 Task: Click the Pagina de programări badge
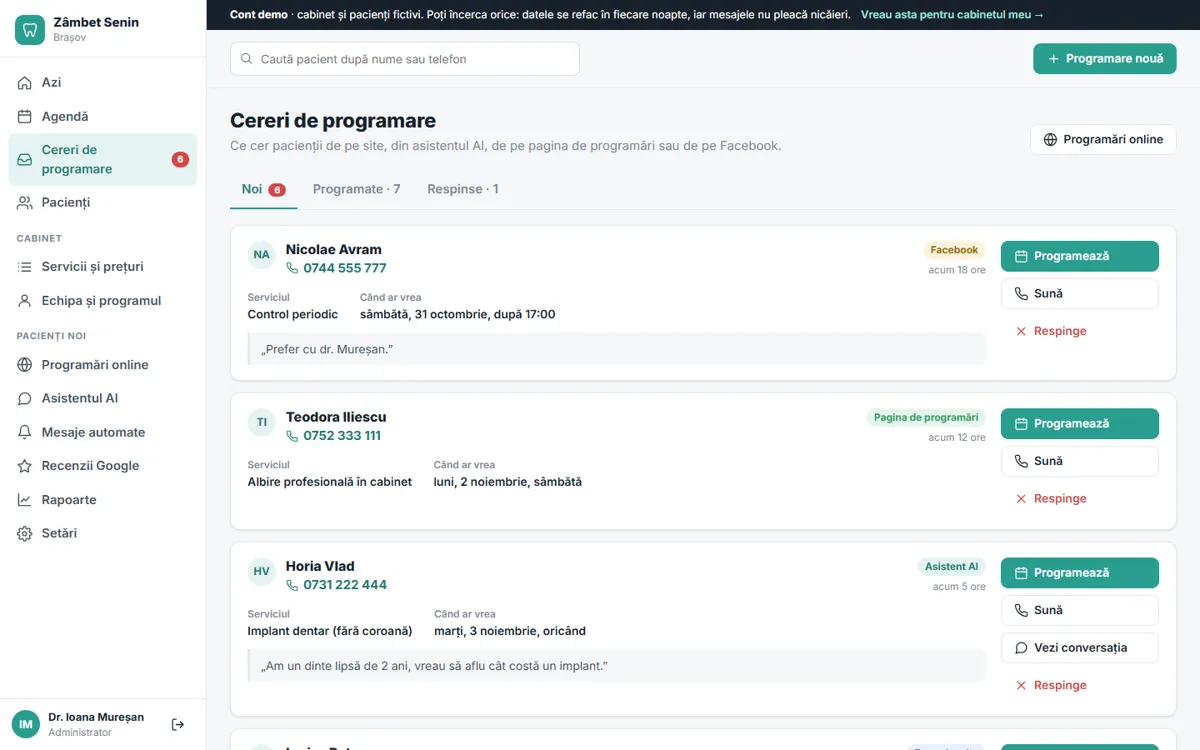(926, 418)
